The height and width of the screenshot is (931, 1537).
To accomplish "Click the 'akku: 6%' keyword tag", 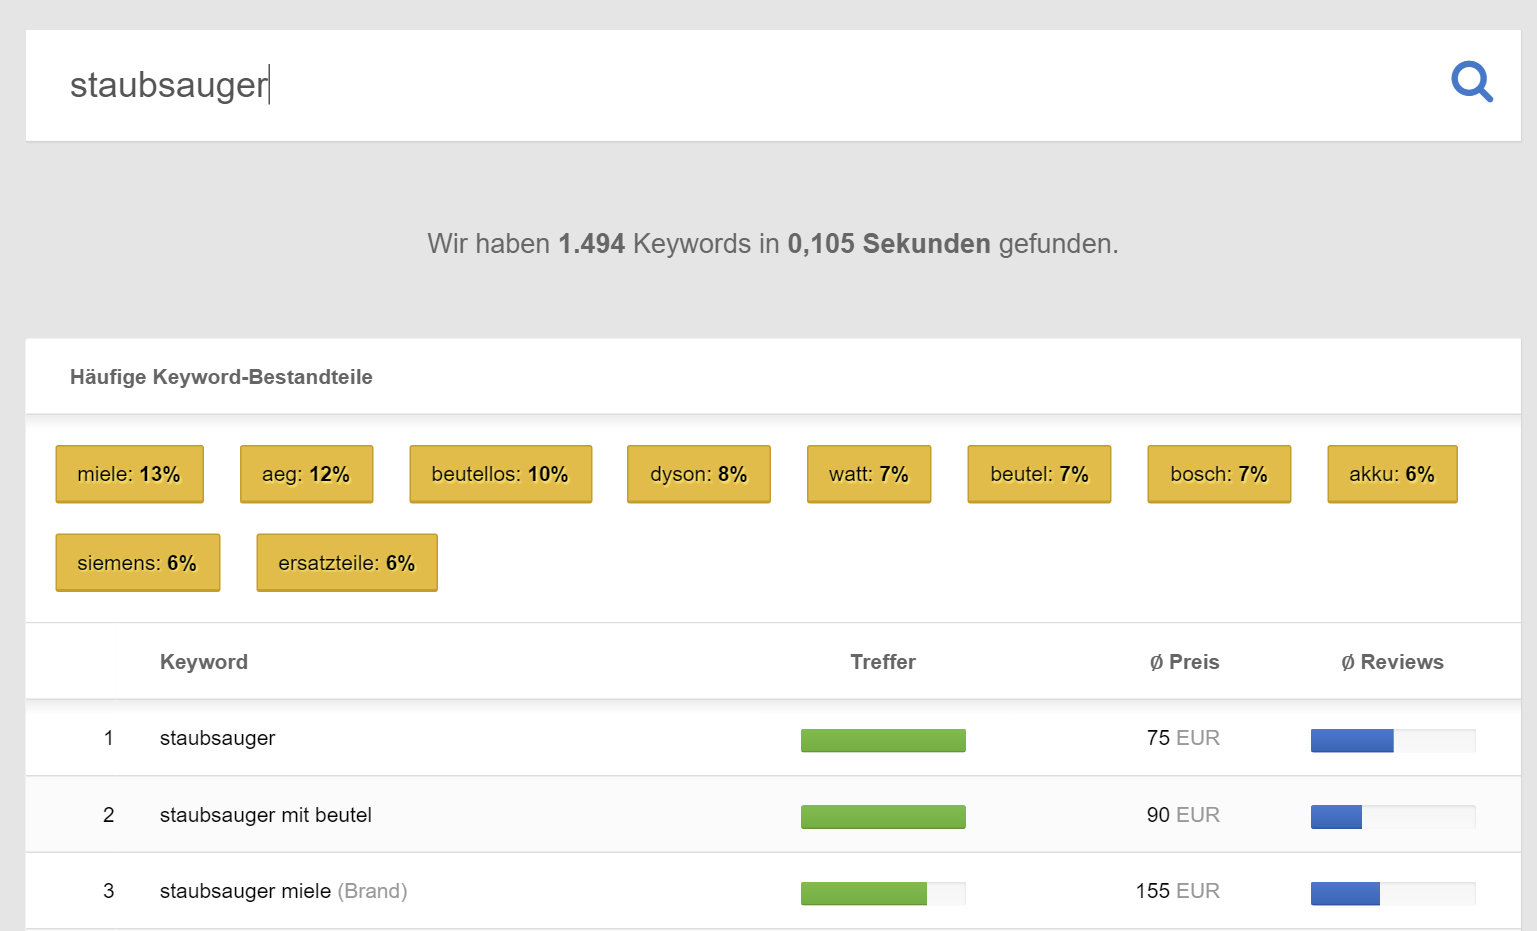I will click(1391, 474).
